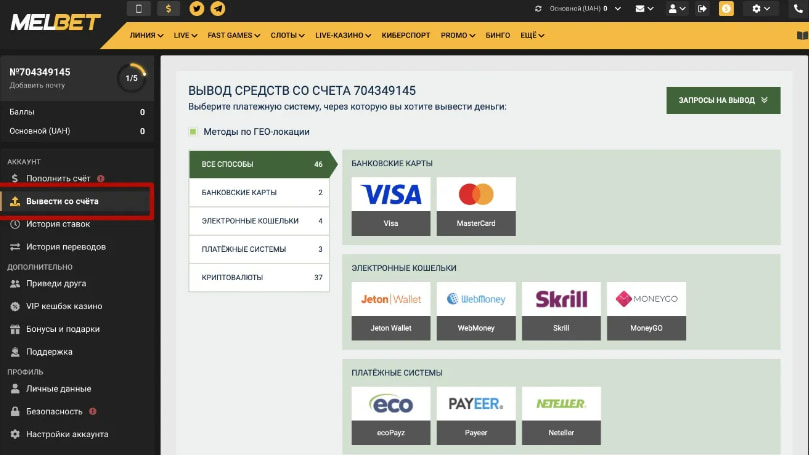Open the user profile icon menu
Image resolution: width=809 pixels, height=455 pixels.
pos(676,9)
